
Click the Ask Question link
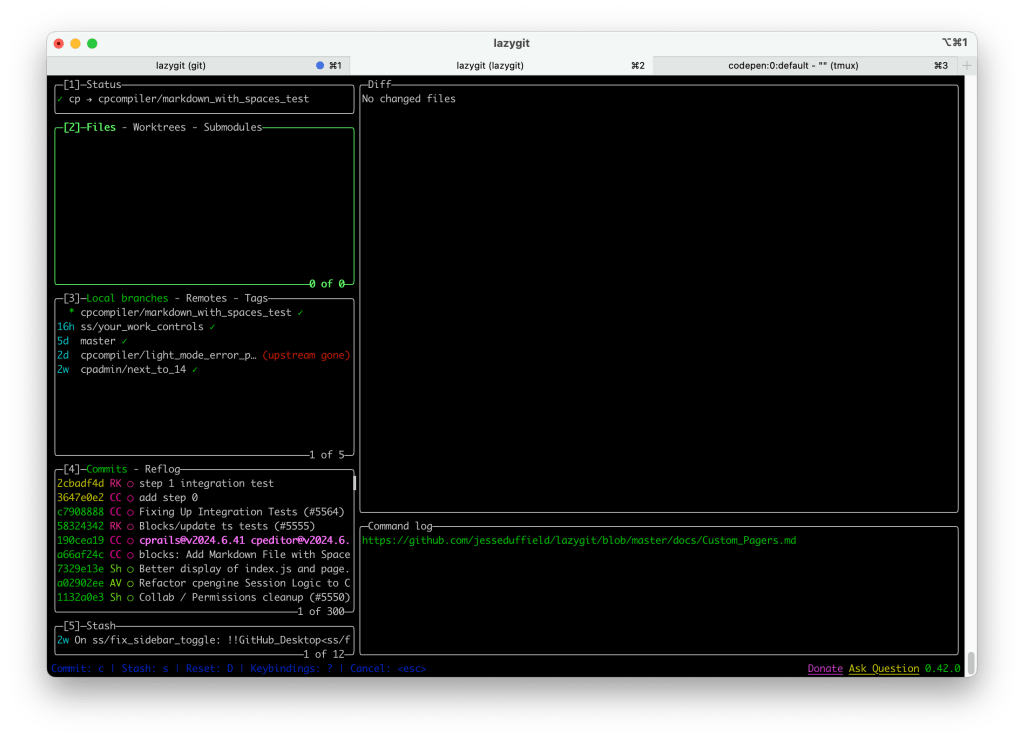tap(884, 668)
